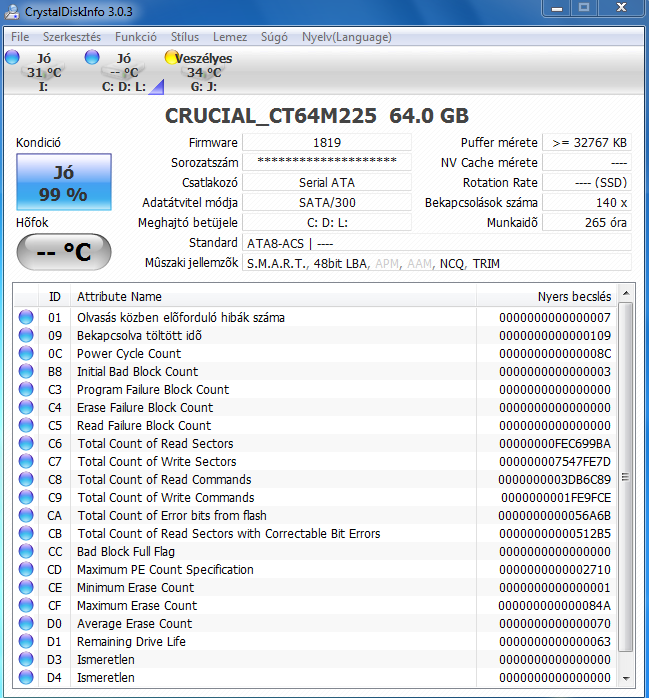
Task: Select the C: D: L: drive tab
Action: pos(124,72)
